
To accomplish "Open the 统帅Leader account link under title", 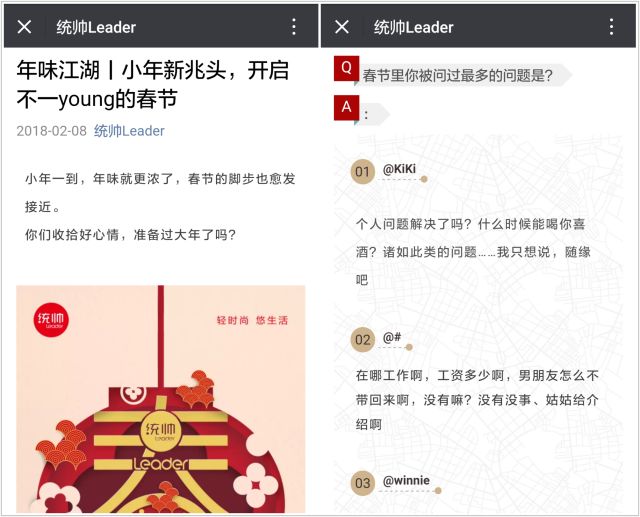I will coord(129,131).
